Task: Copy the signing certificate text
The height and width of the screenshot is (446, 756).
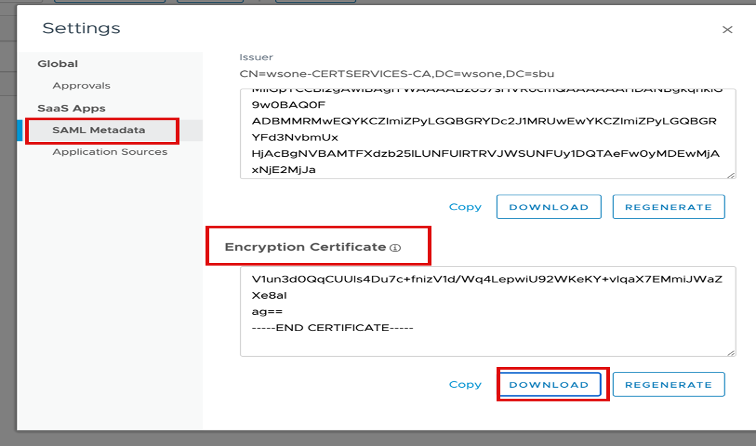Action: [x=465, y=207]
